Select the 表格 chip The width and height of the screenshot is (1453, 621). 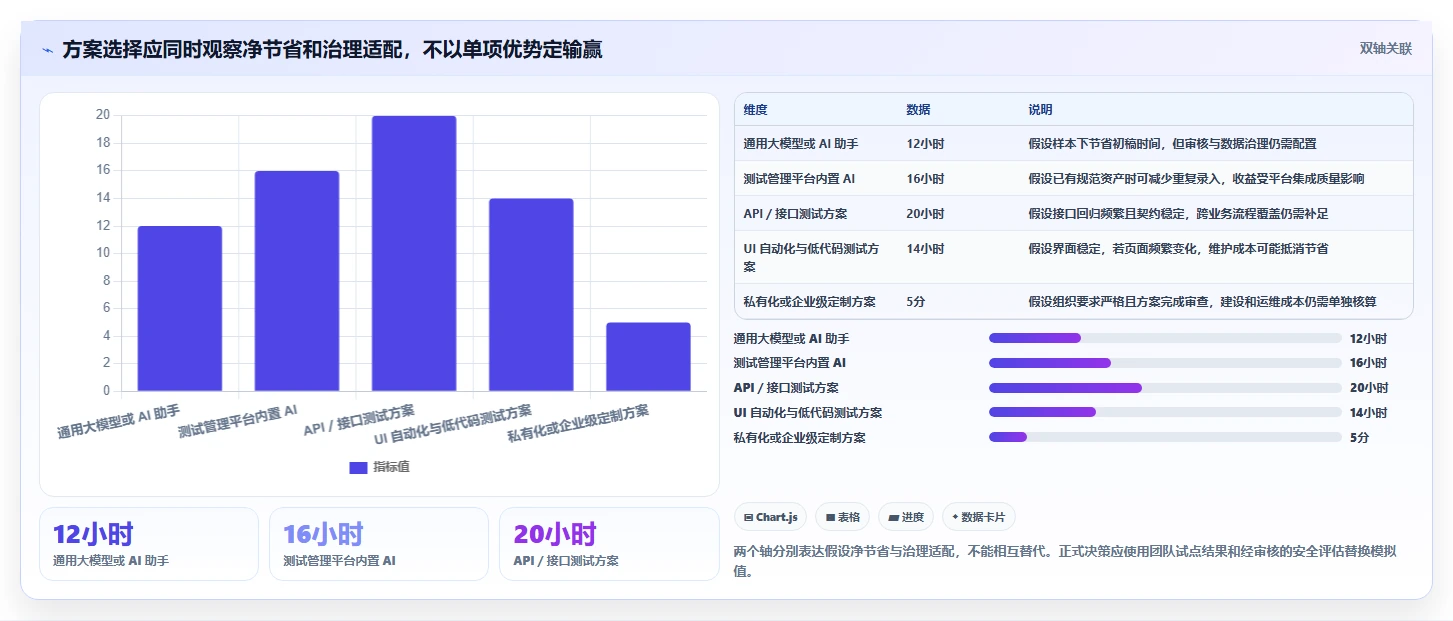[x=842, y=517]
